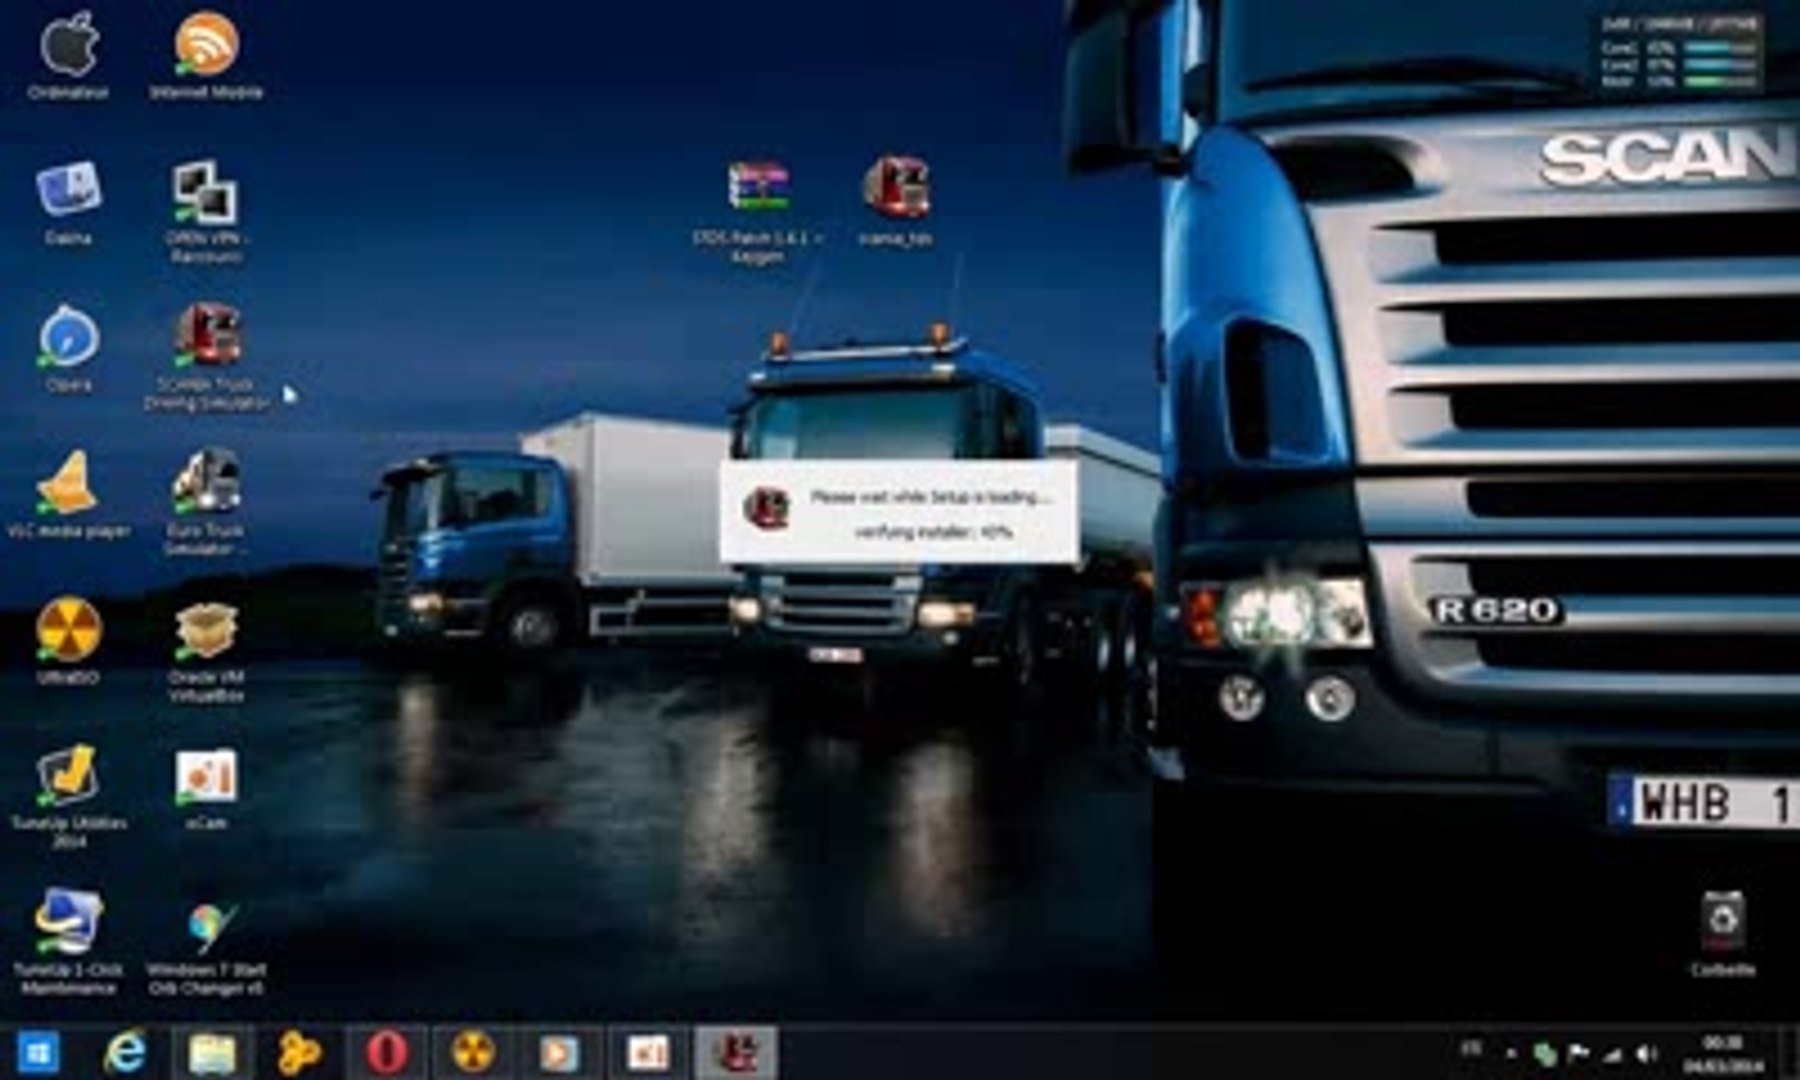Open the OPEN VPN Raccourci shortcut
Image resolution: width=1800 pixels, height=1080 pixels.
[x=206, y=212]
